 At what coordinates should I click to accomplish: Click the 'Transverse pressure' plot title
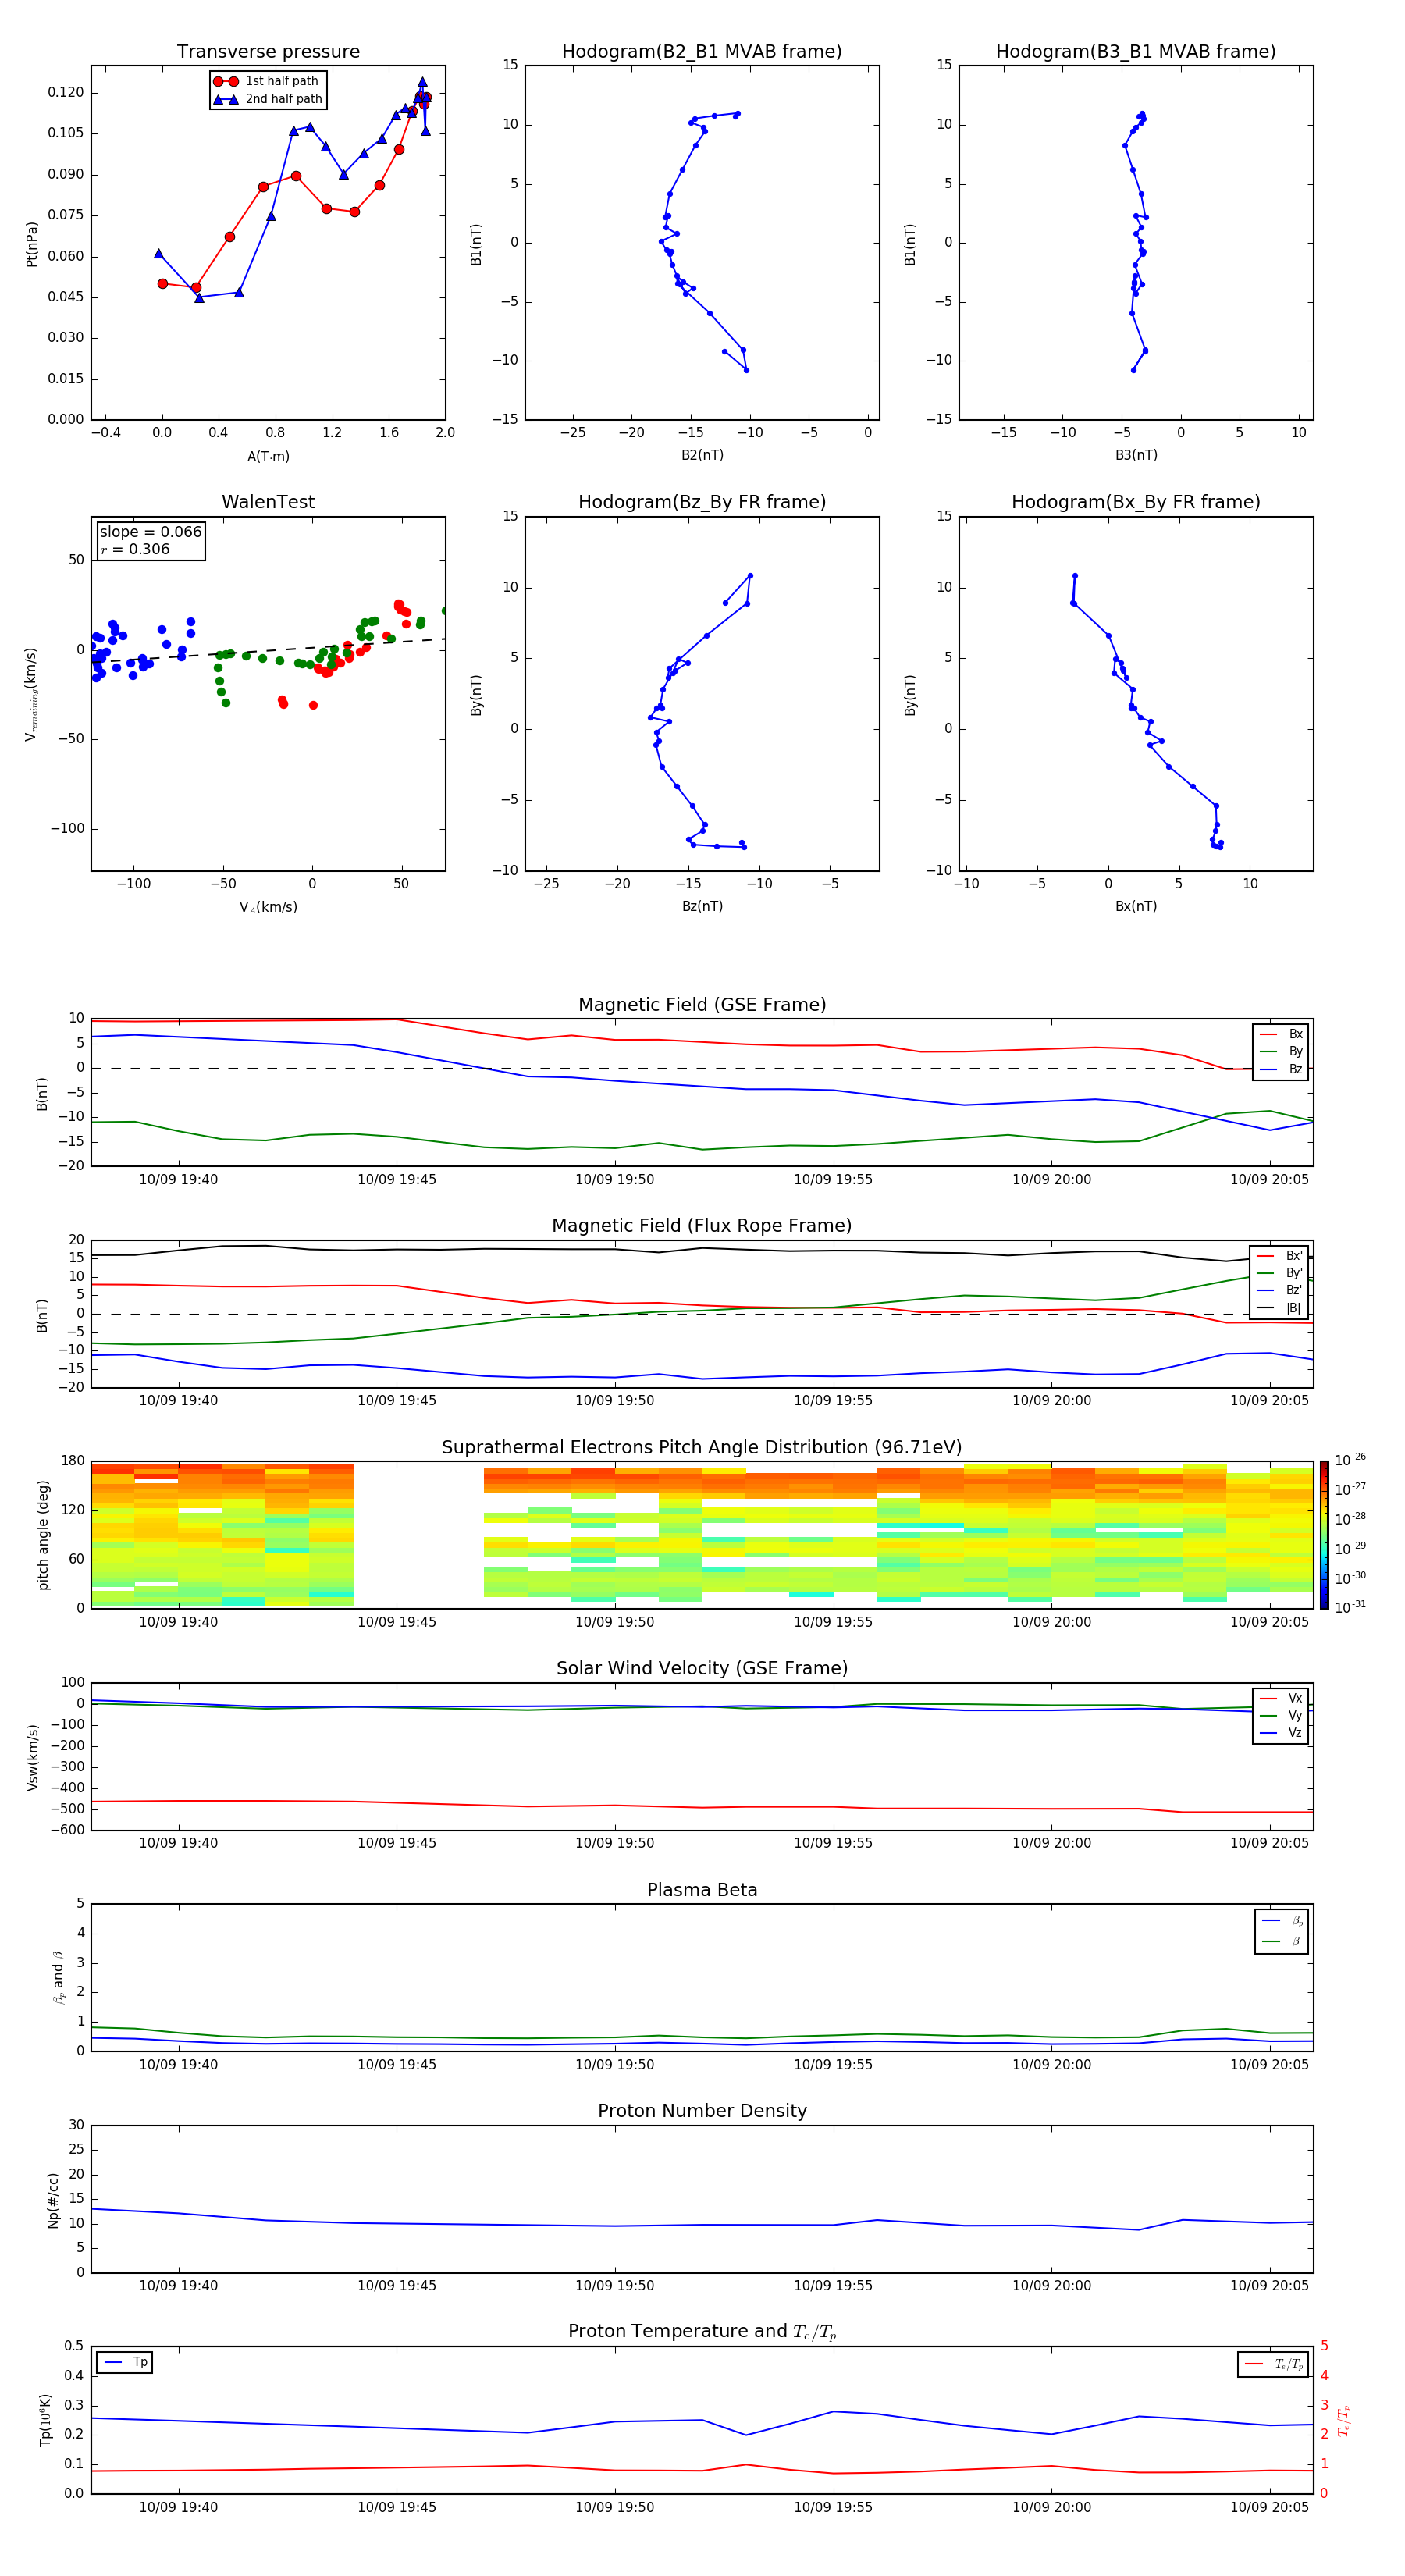click(x=268, y=52)
